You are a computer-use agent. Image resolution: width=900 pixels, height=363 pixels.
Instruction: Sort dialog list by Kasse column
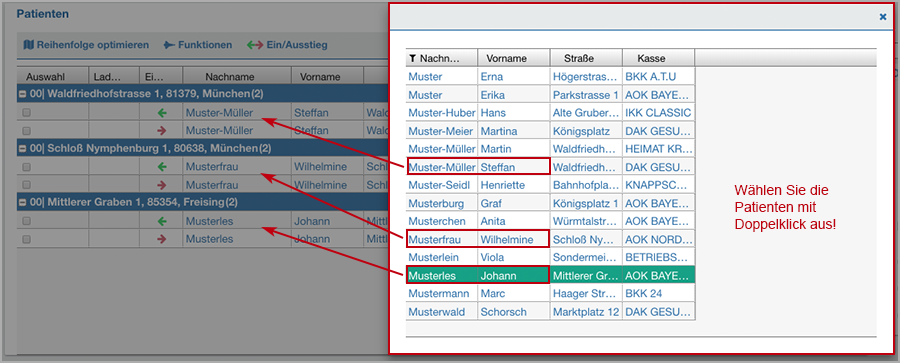click(658, 58)
